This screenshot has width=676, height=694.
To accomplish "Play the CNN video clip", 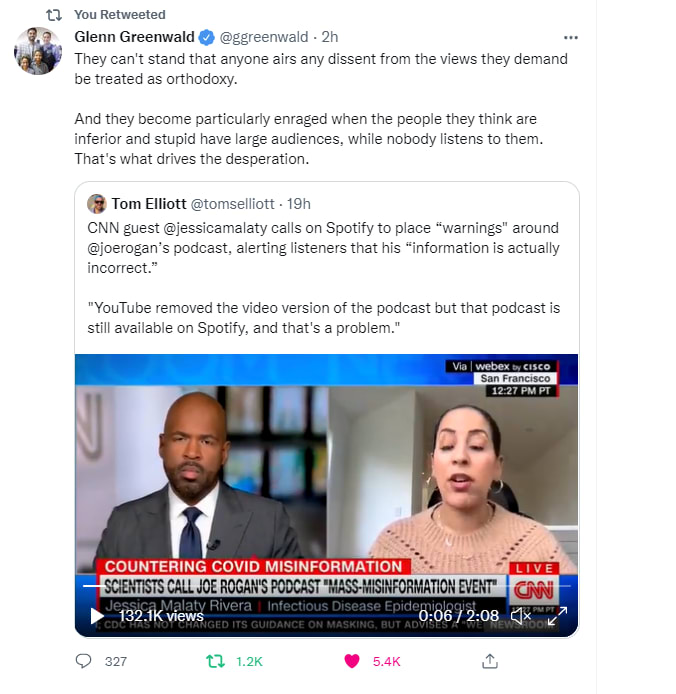I will pos(97,616).
